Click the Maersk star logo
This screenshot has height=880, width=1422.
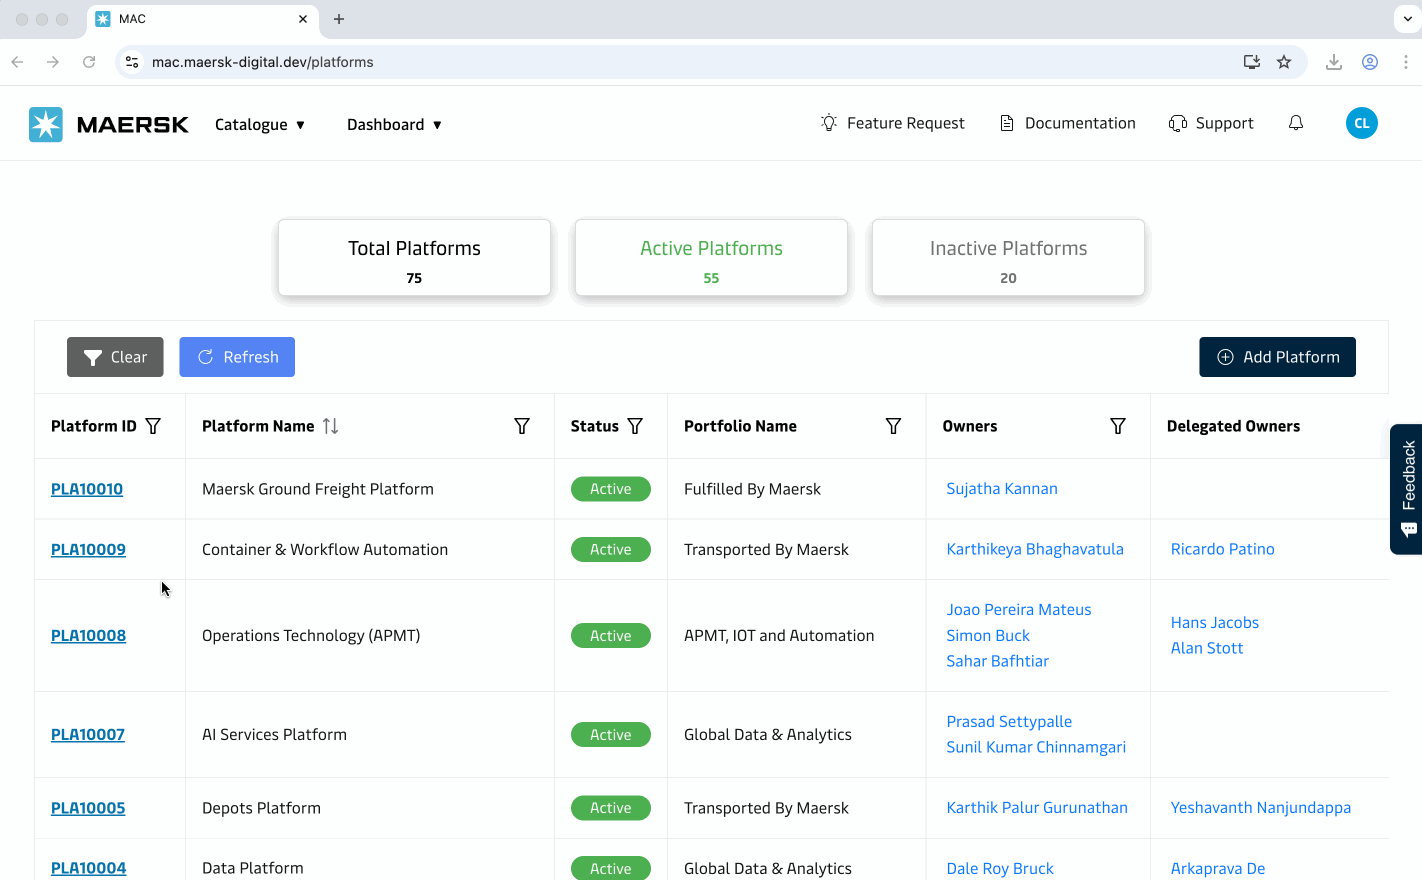click(x=46, y=124)
